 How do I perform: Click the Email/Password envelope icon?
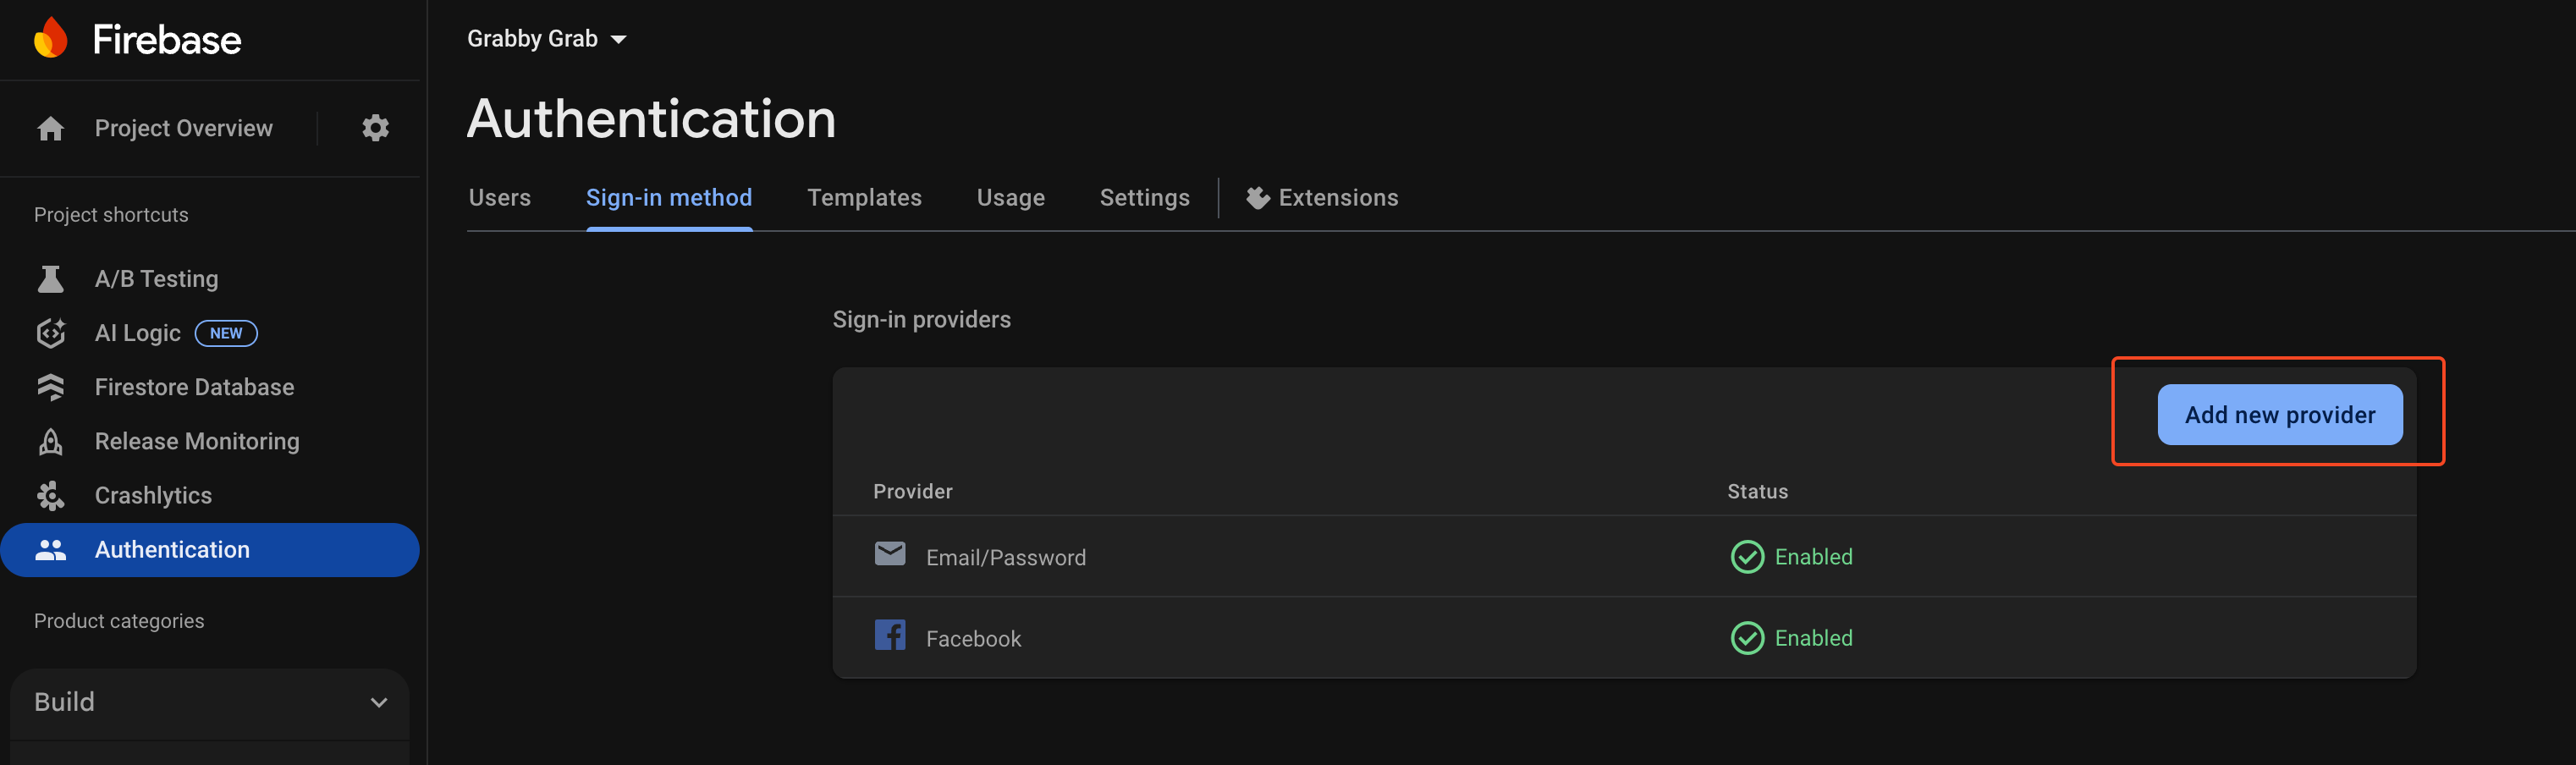(889, 554)
